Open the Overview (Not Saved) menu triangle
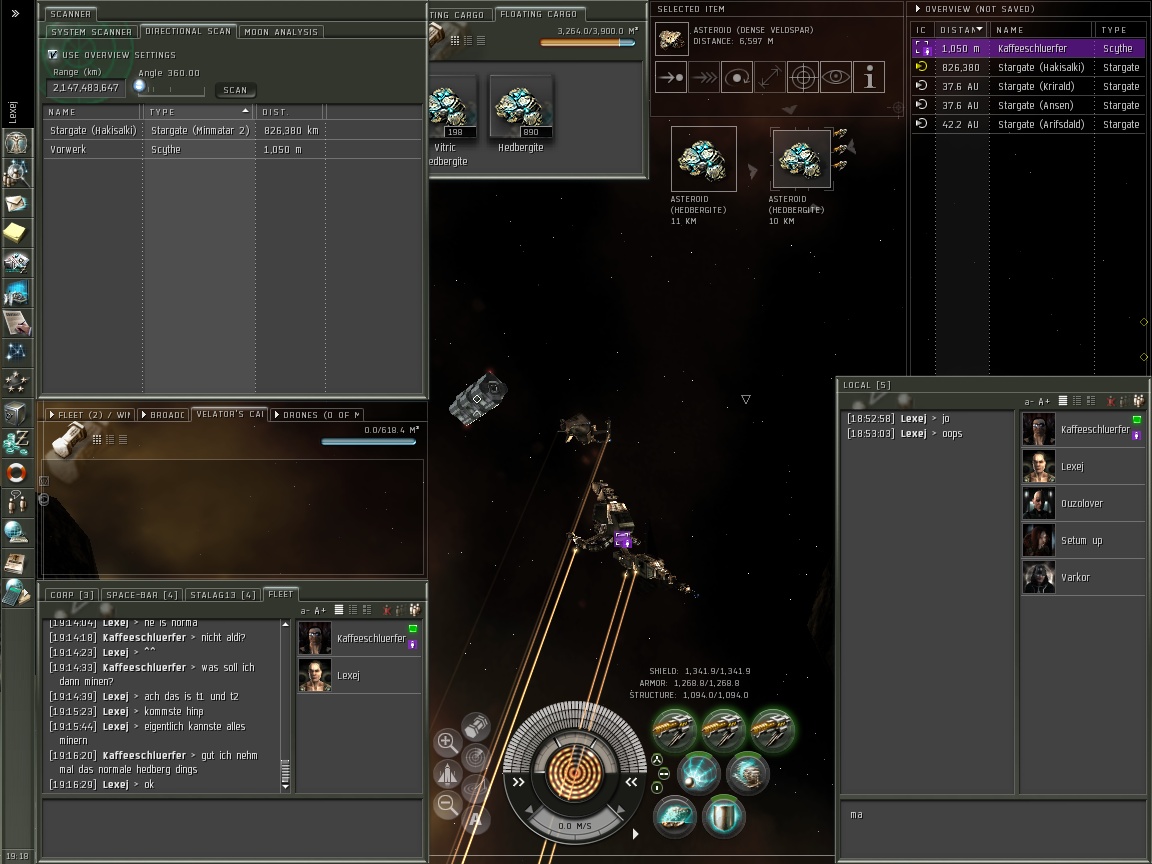Image resolution: width=1152 pixels, height=864 pixels. (918, 9)
